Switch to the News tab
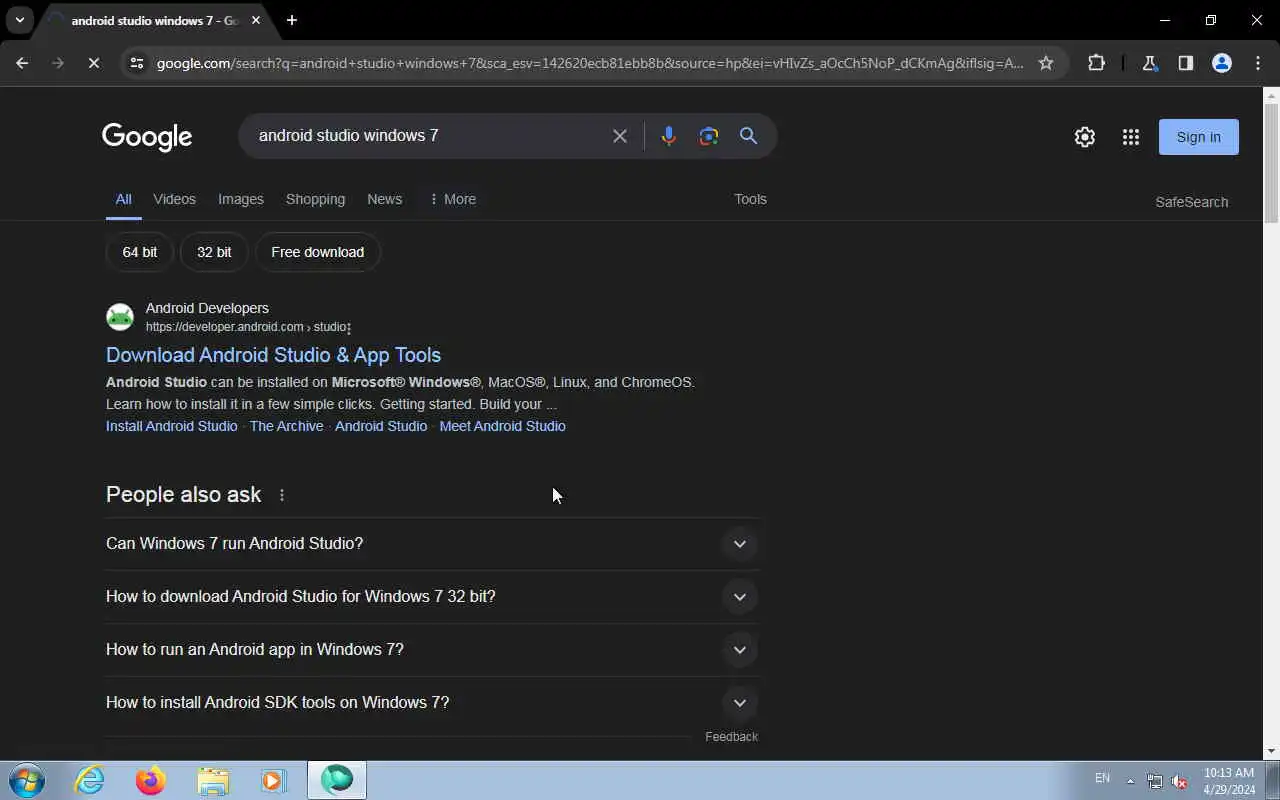 384,199
